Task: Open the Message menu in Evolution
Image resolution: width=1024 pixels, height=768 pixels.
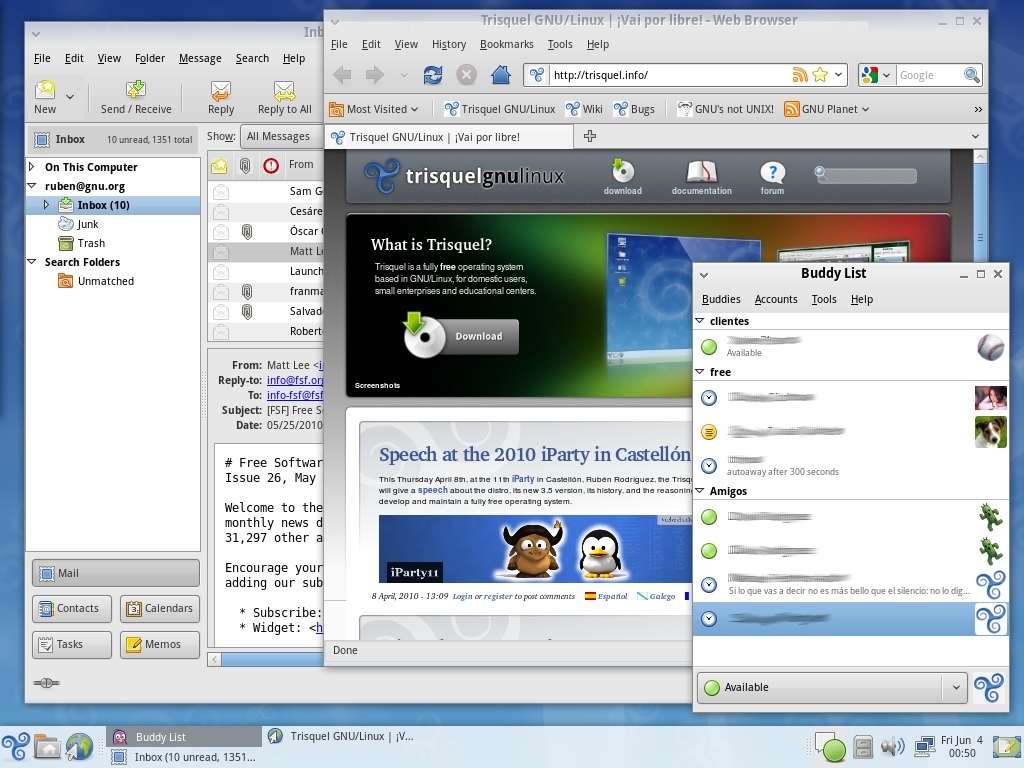Action: 200,58
